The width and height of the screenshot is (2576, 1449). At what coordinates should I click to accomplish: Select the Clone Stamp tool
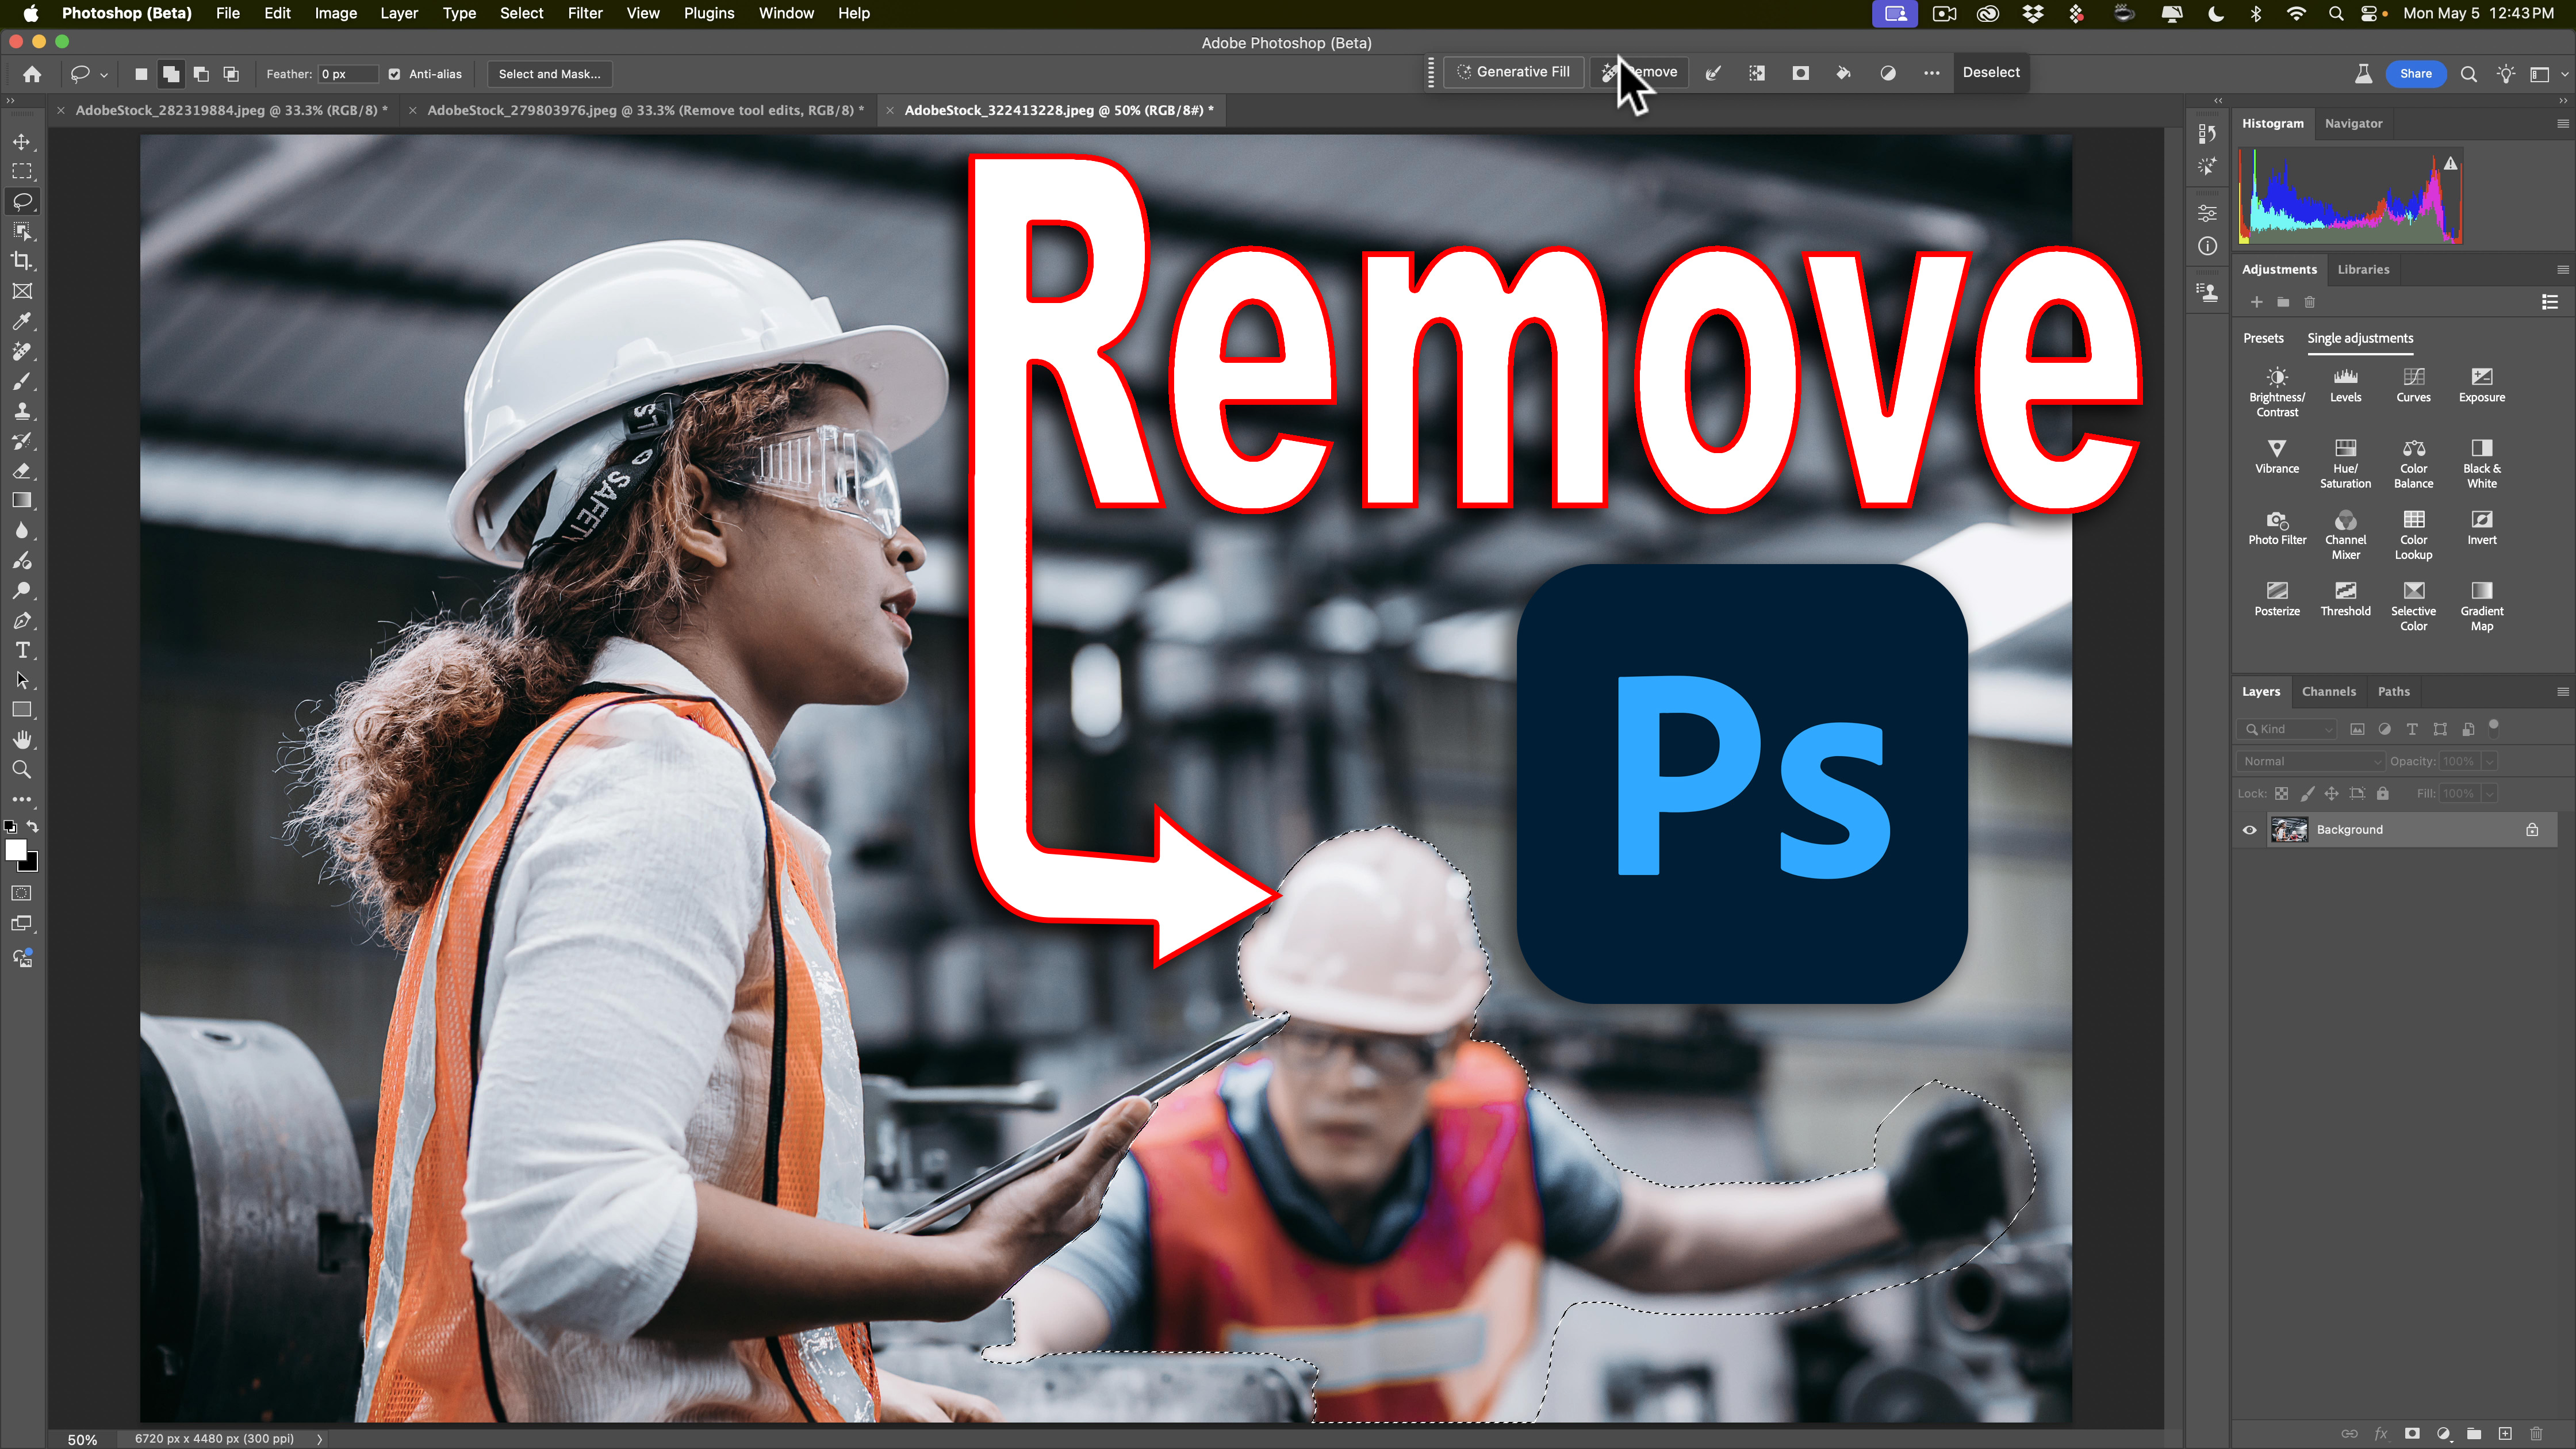[x=22, y=411]
